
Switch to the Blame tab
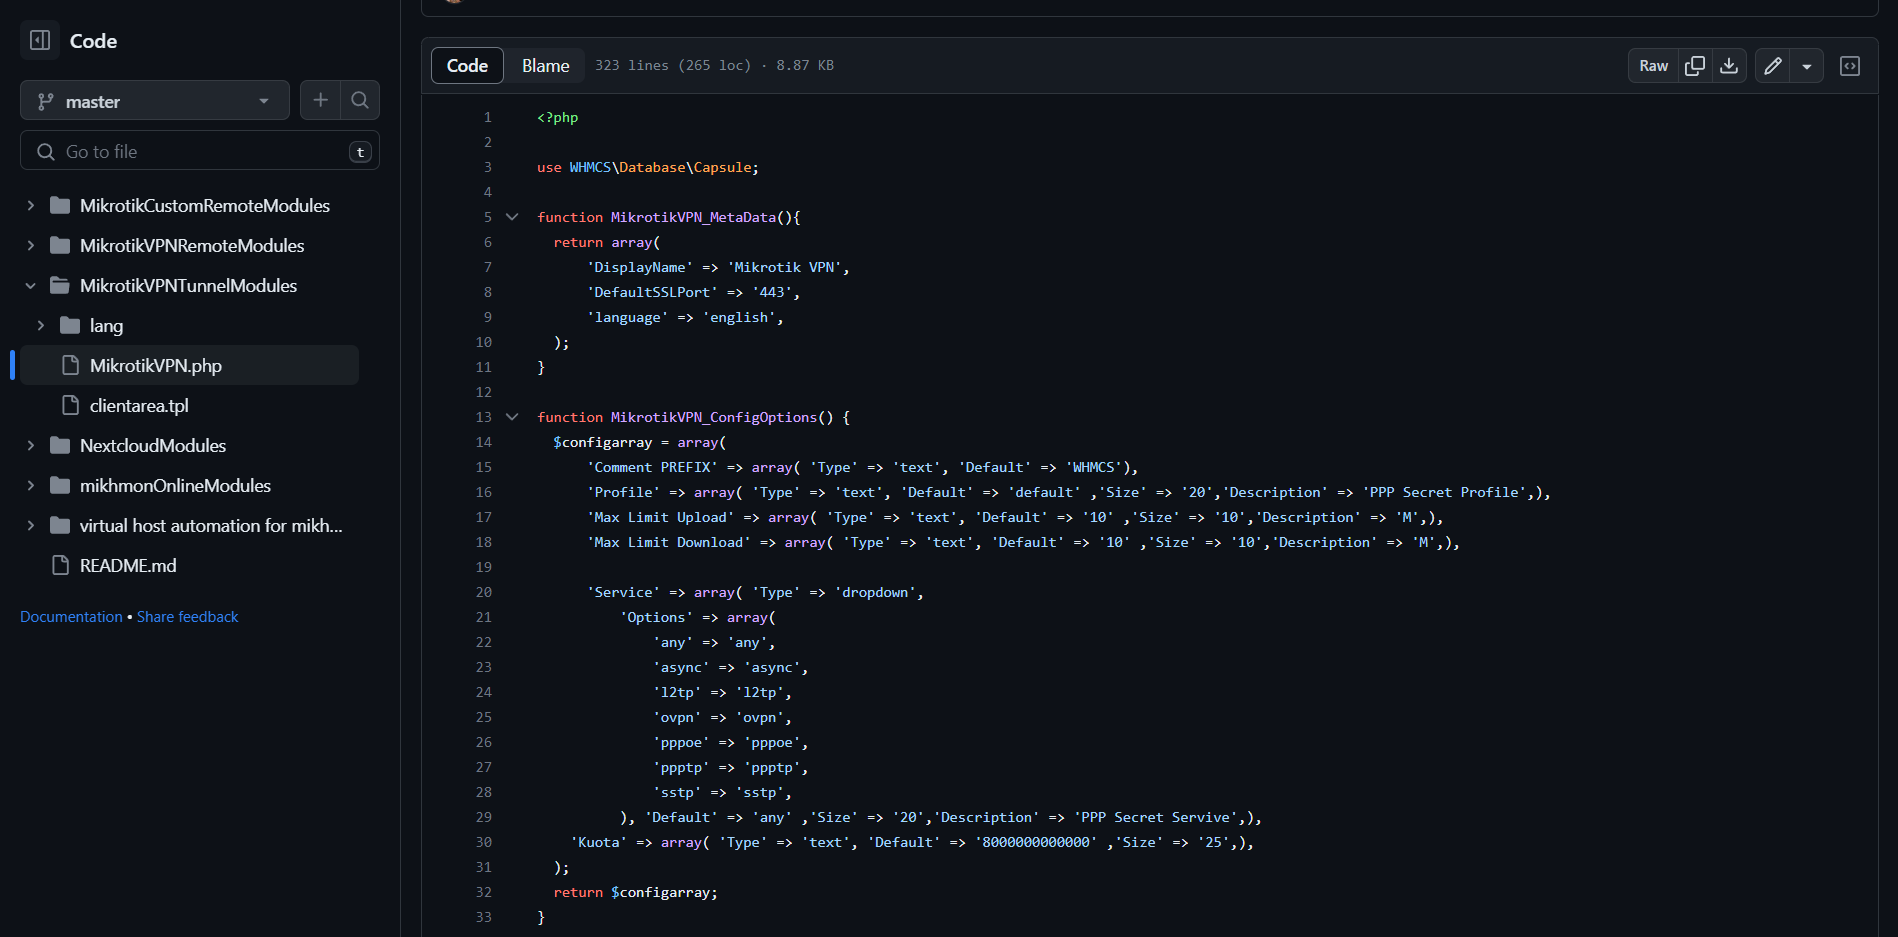tap(545, 66)
